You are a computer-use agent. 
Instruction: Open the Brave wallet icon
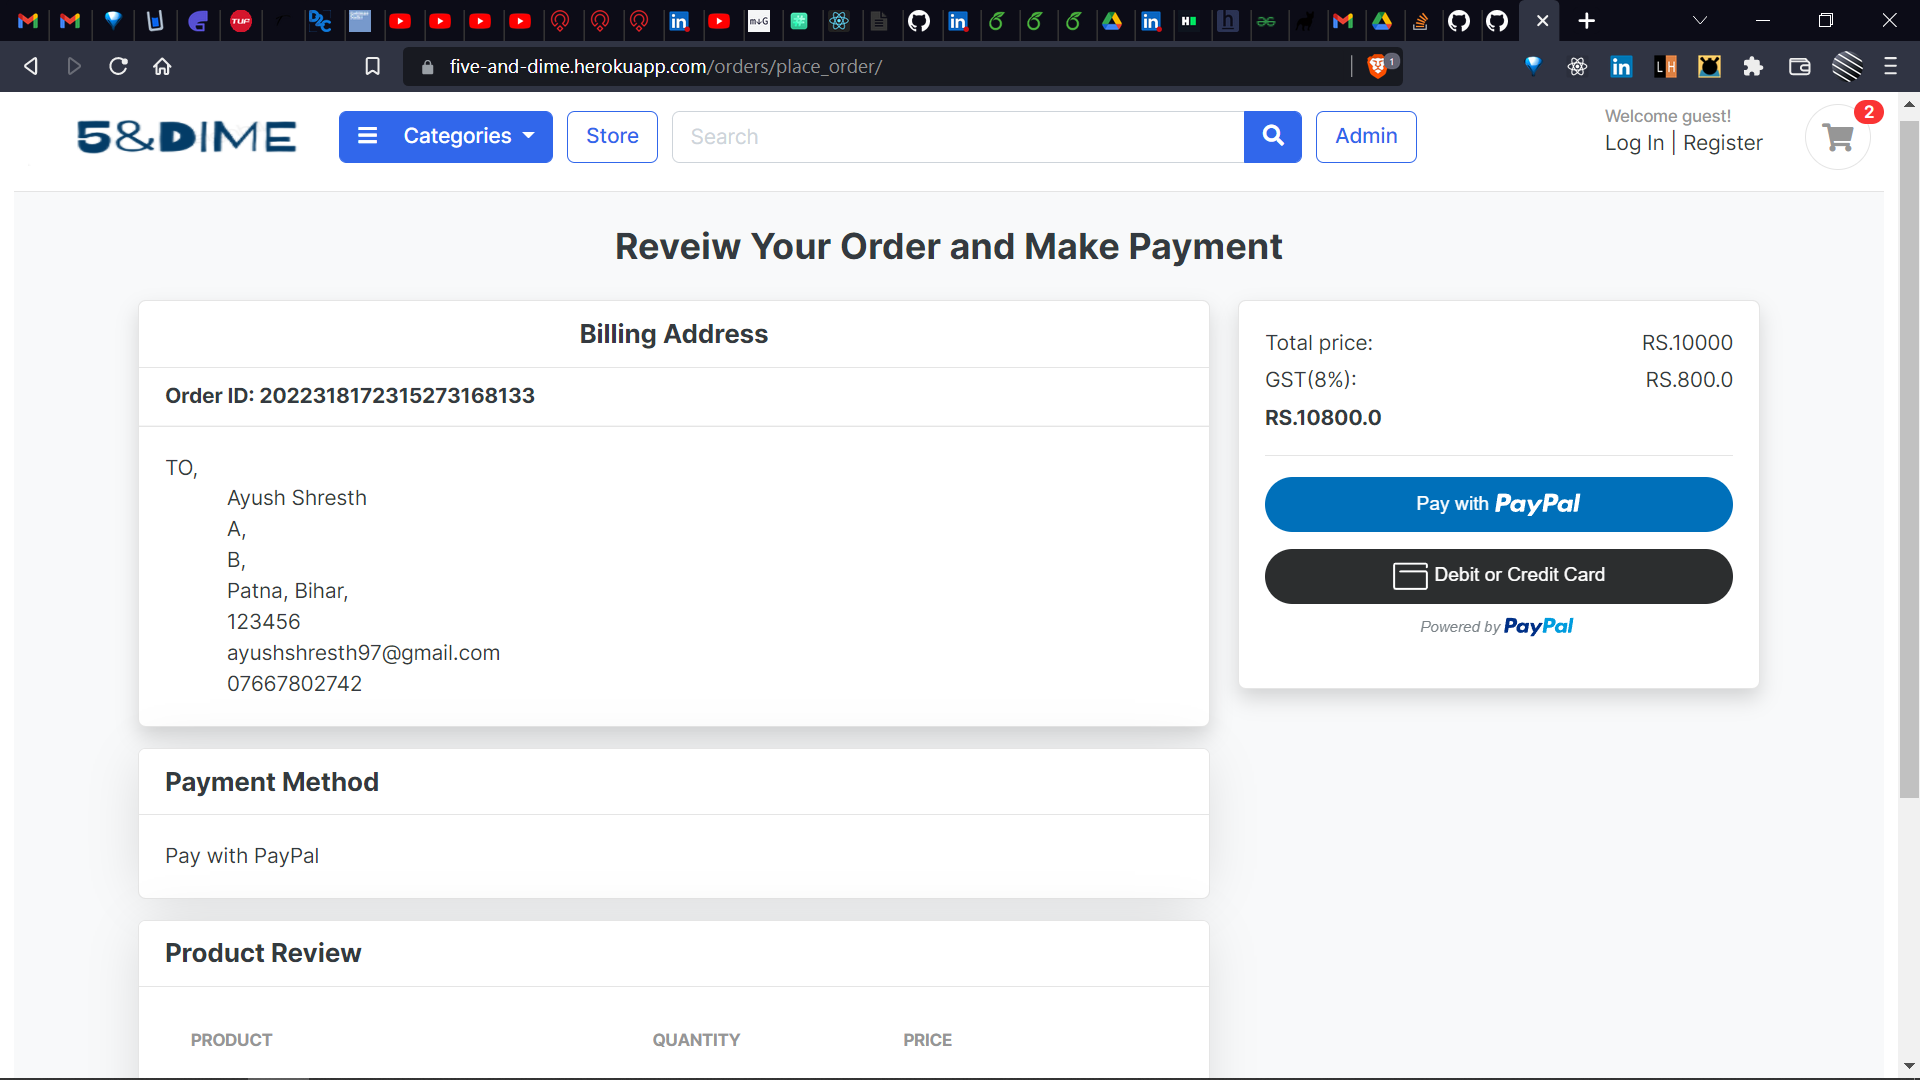(1799, 66)
